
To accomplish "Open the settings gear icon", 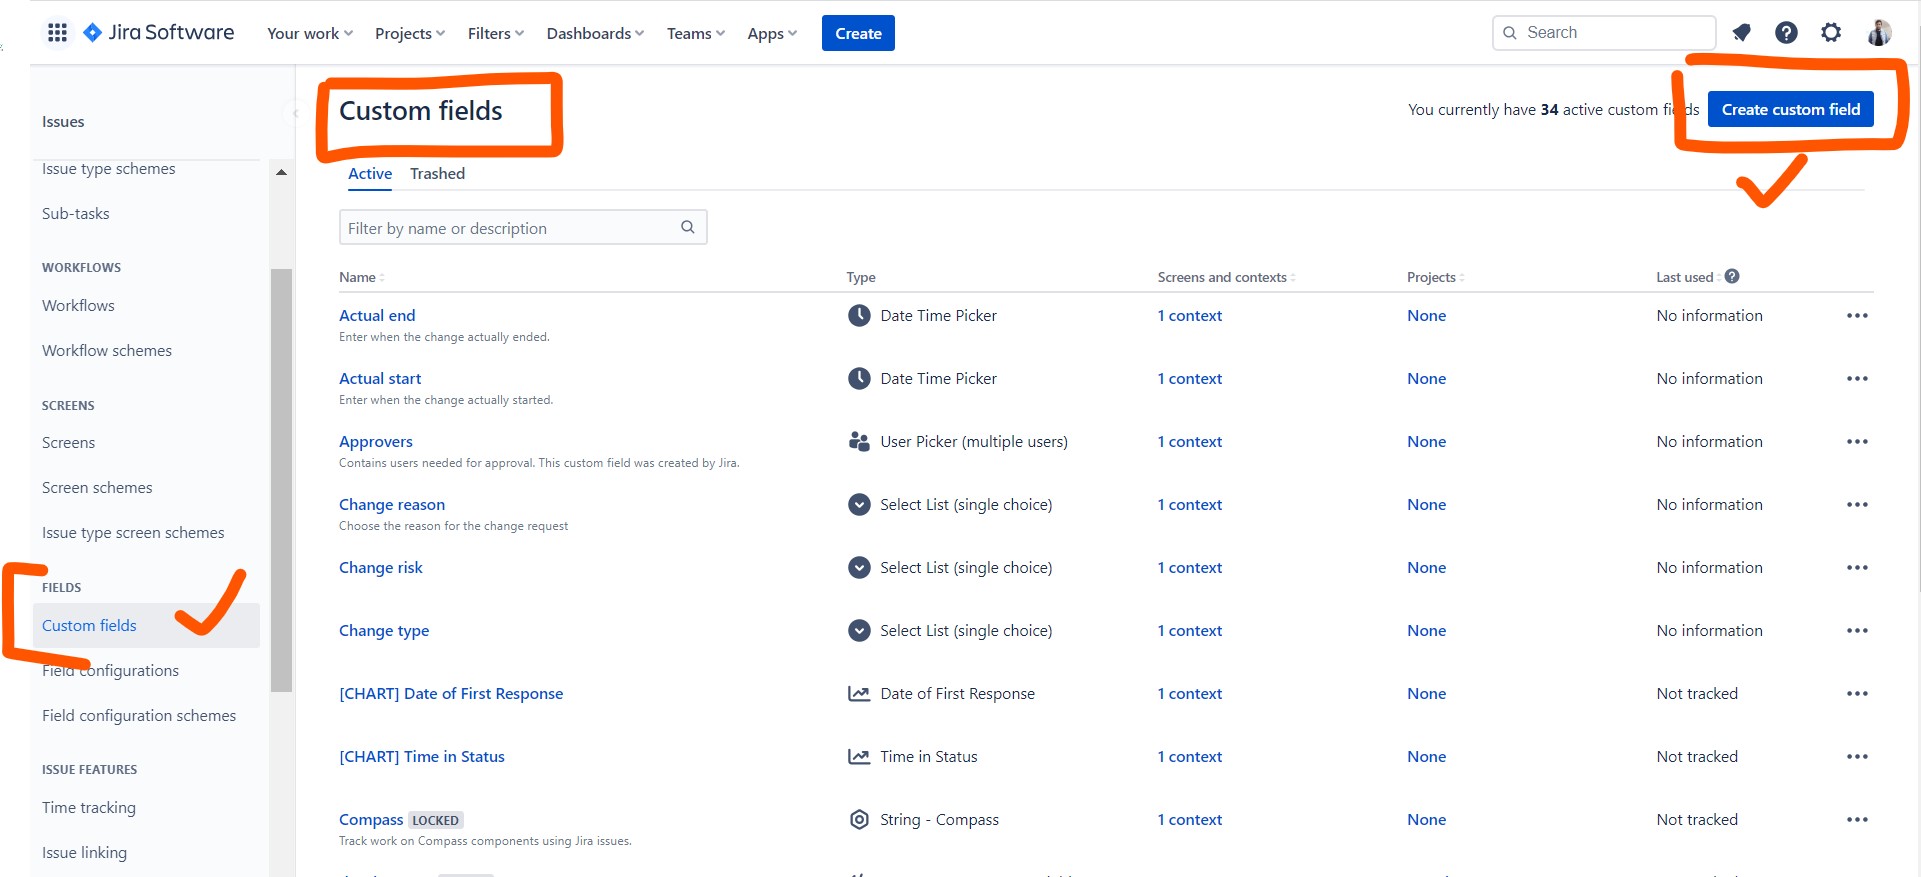I will [1830, 33].
